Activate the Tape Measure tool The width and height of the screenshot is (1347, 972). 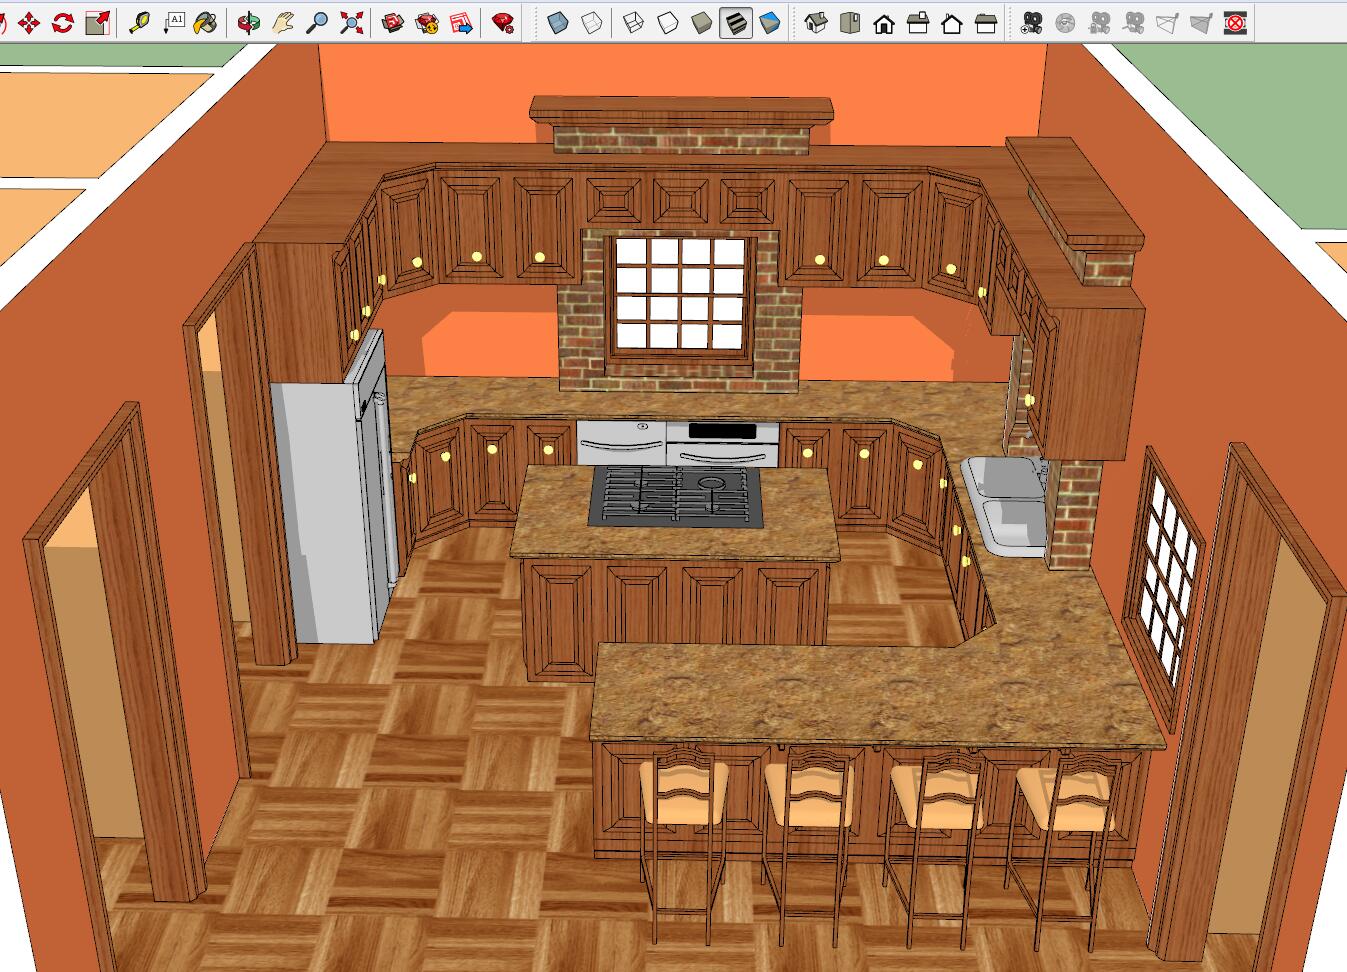coord(139,22)
